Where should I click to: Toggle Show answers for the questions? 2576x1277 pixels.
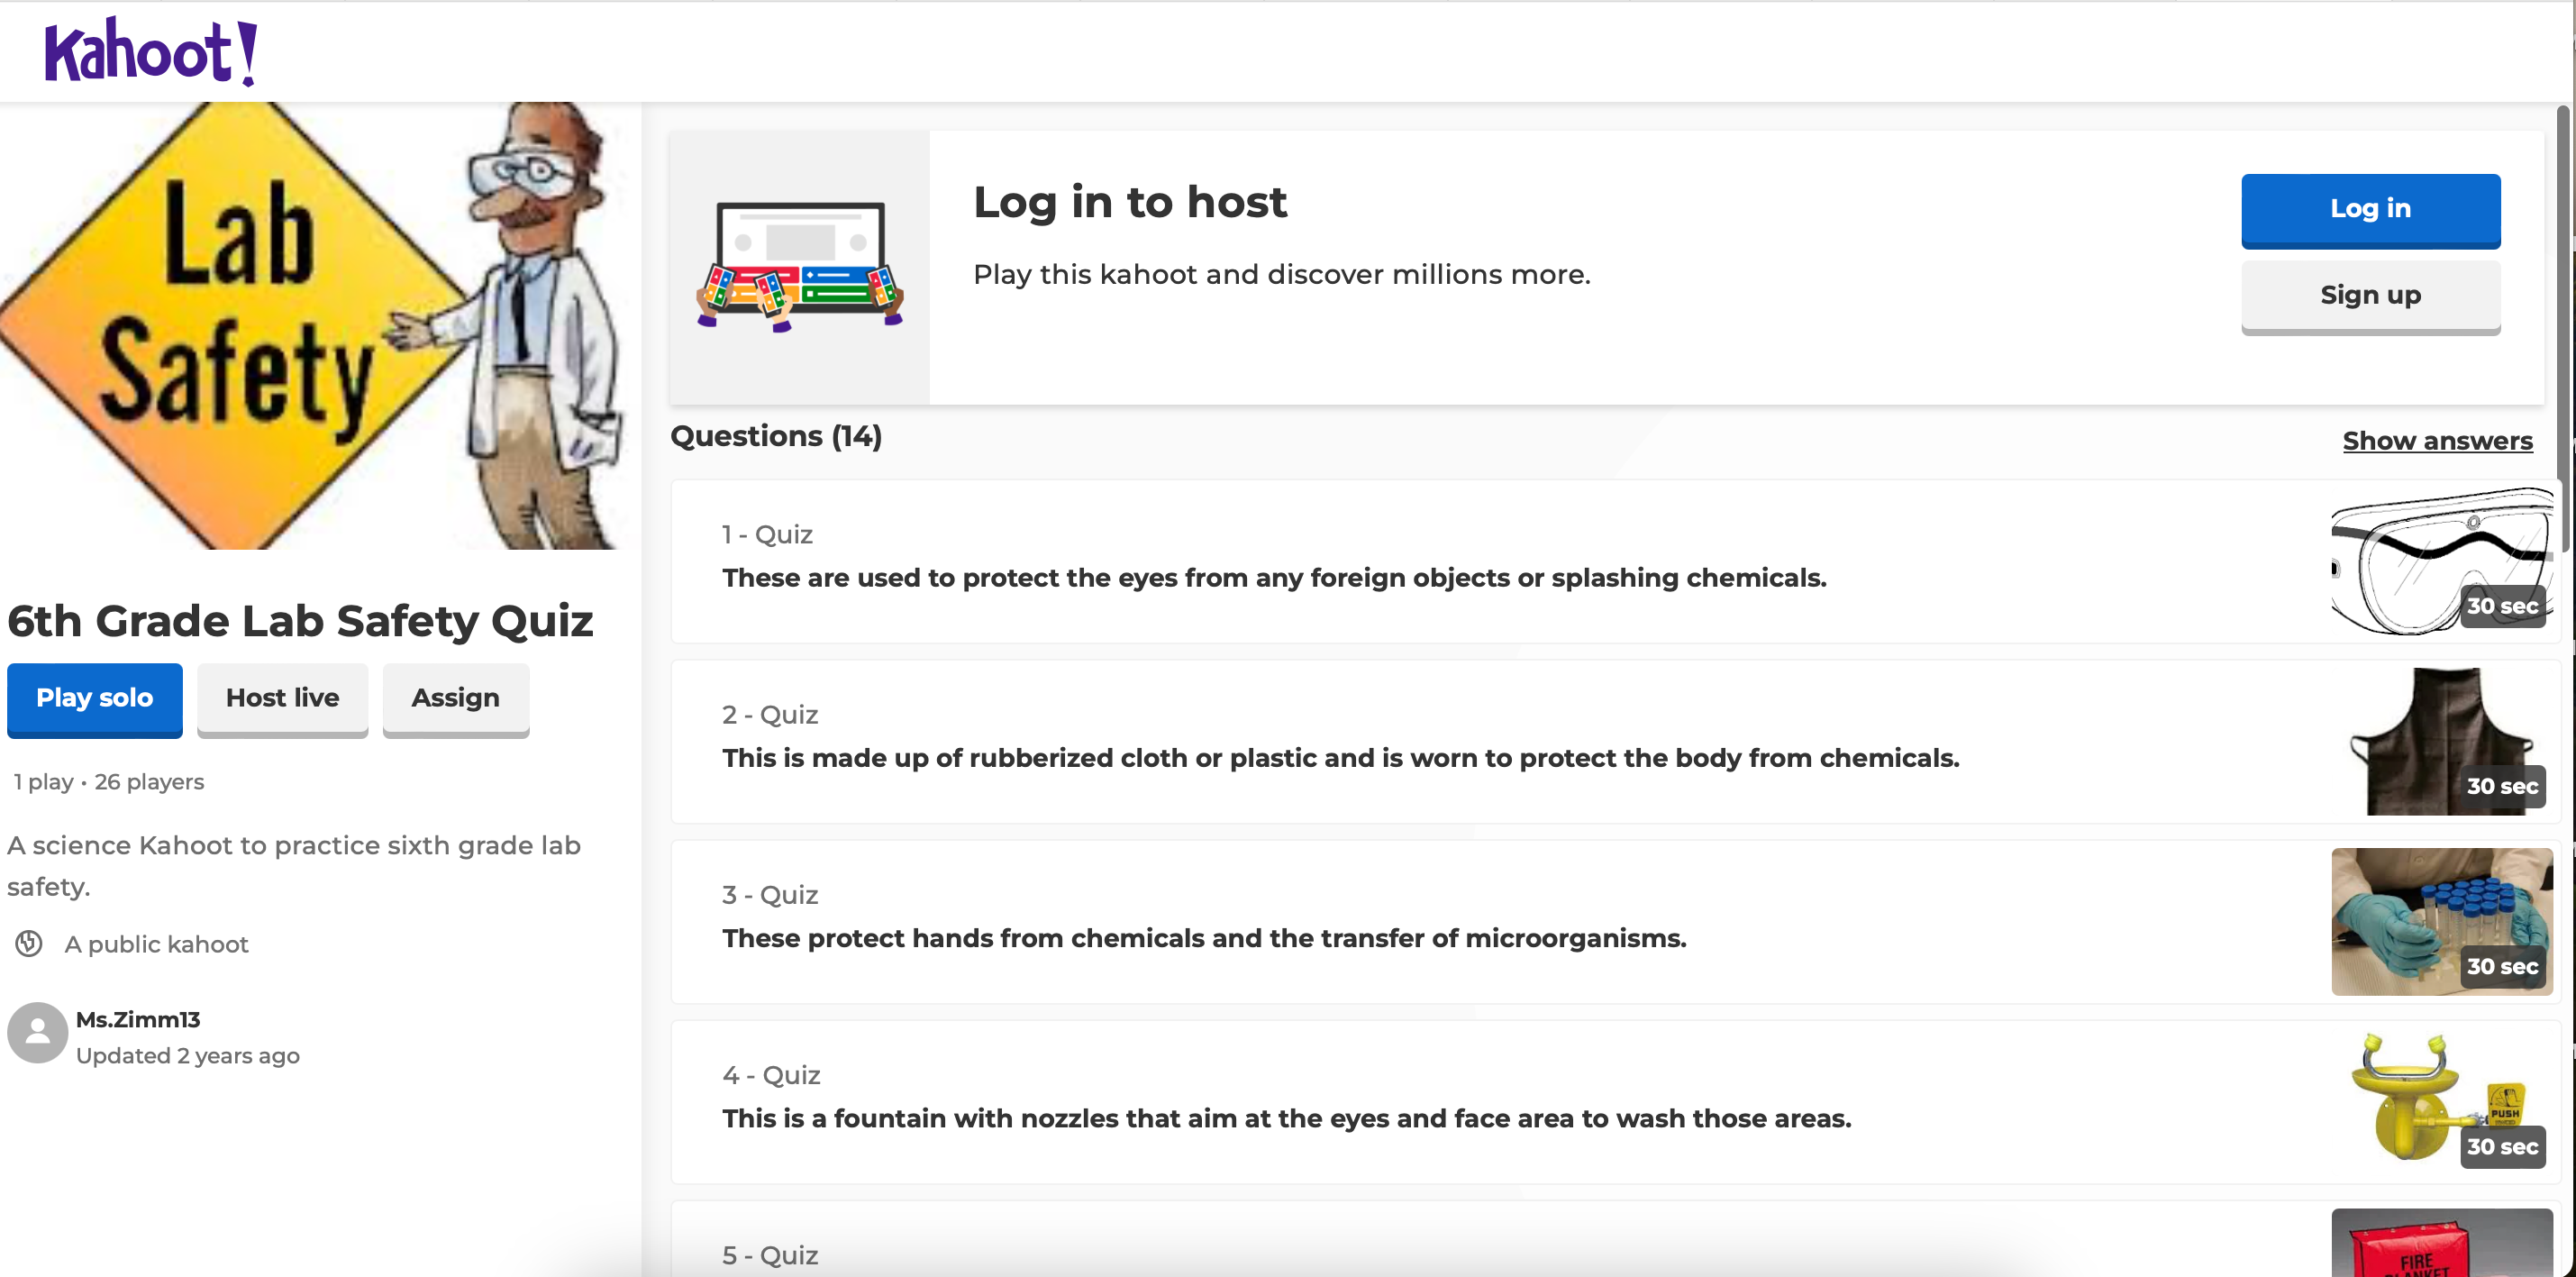pos(2437,441)
